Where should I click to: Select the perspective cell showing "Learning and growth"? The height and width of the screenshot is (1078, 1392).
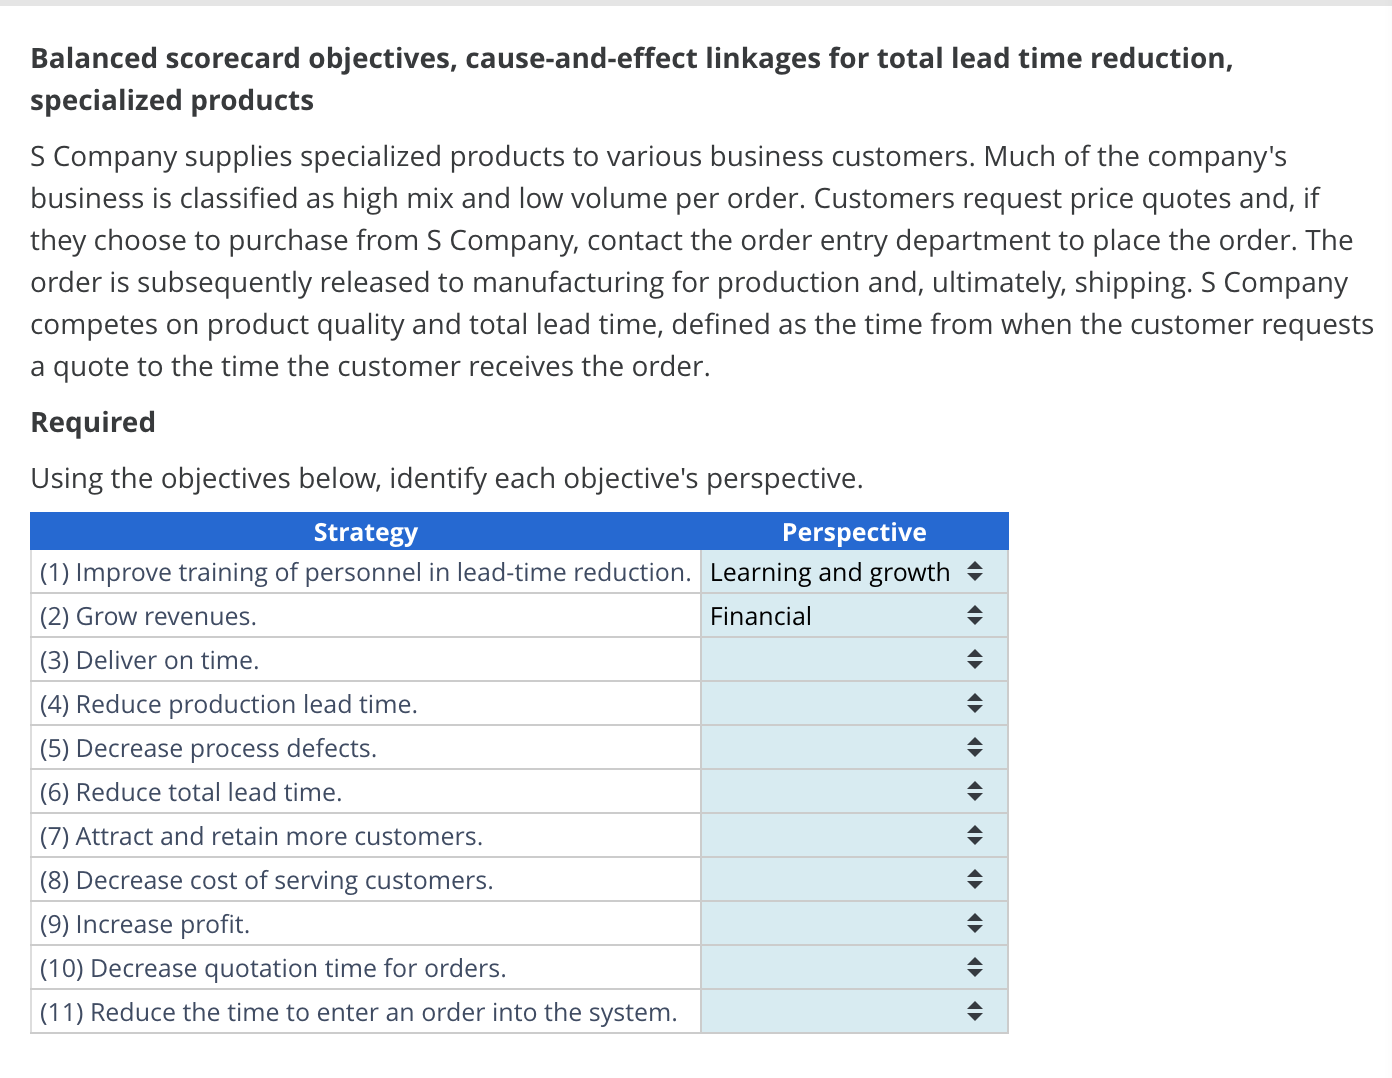point(830,571)
